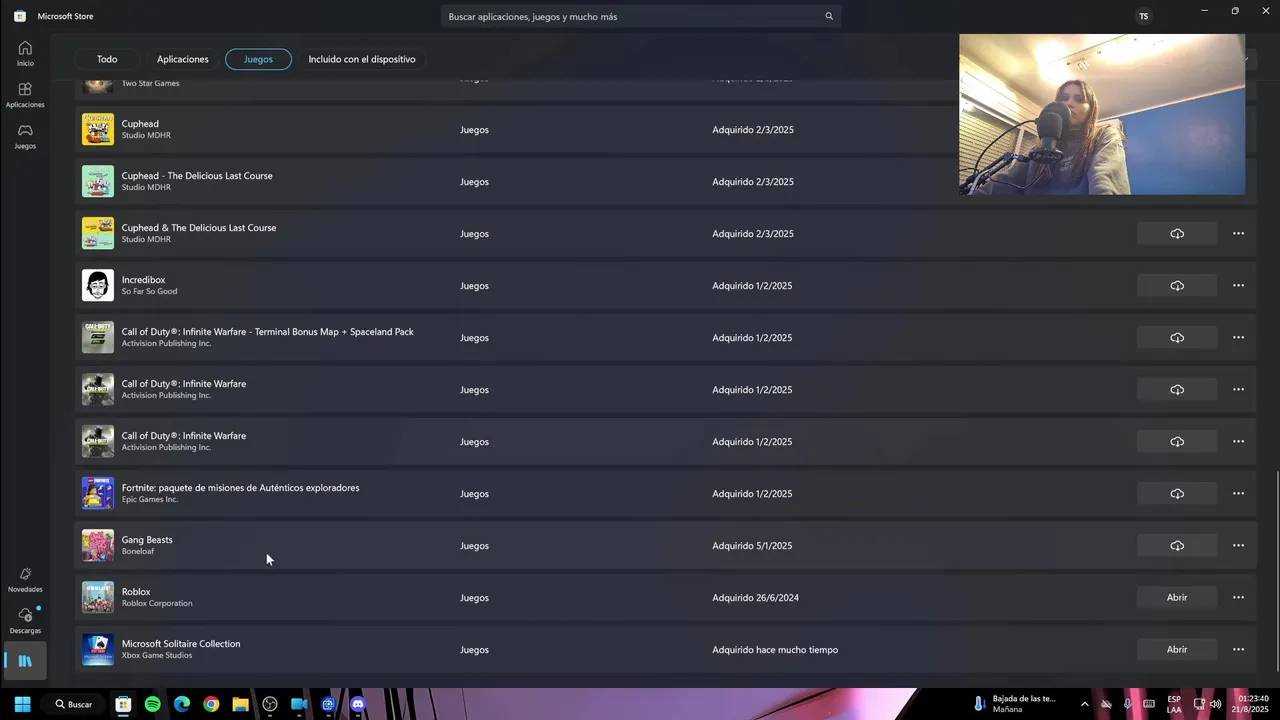Image resolution: width=1280 pixels, height=720 pixels.
Task: Select Incluido con el dispositivo filter
Action: tap(362, 59)
